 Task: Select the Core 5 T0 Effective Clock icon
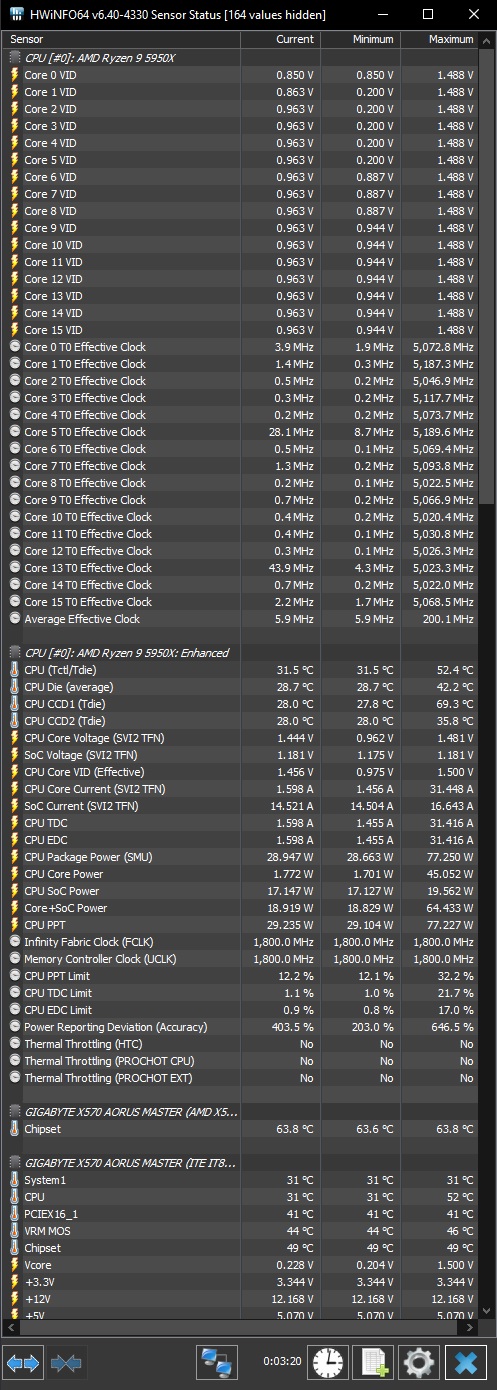[14, 432]
